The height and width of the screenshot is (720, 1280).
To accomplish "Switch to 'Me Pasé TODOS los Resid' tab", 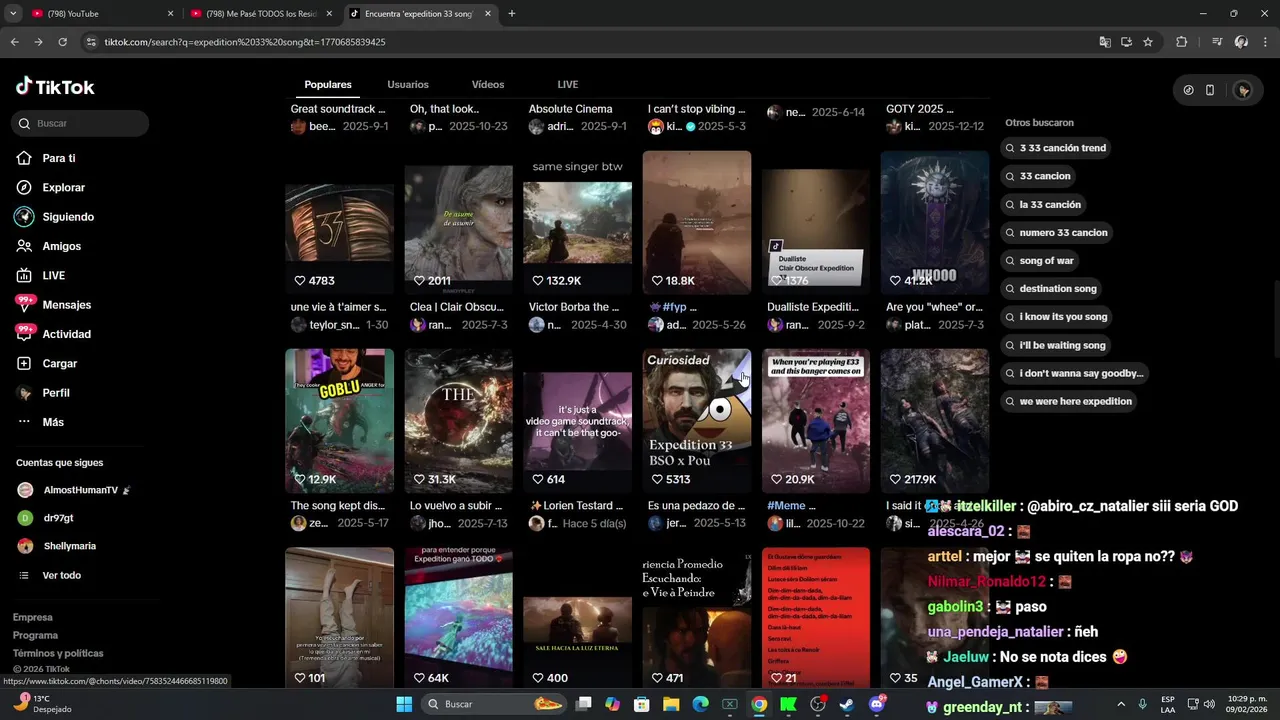I will [261, 14].
